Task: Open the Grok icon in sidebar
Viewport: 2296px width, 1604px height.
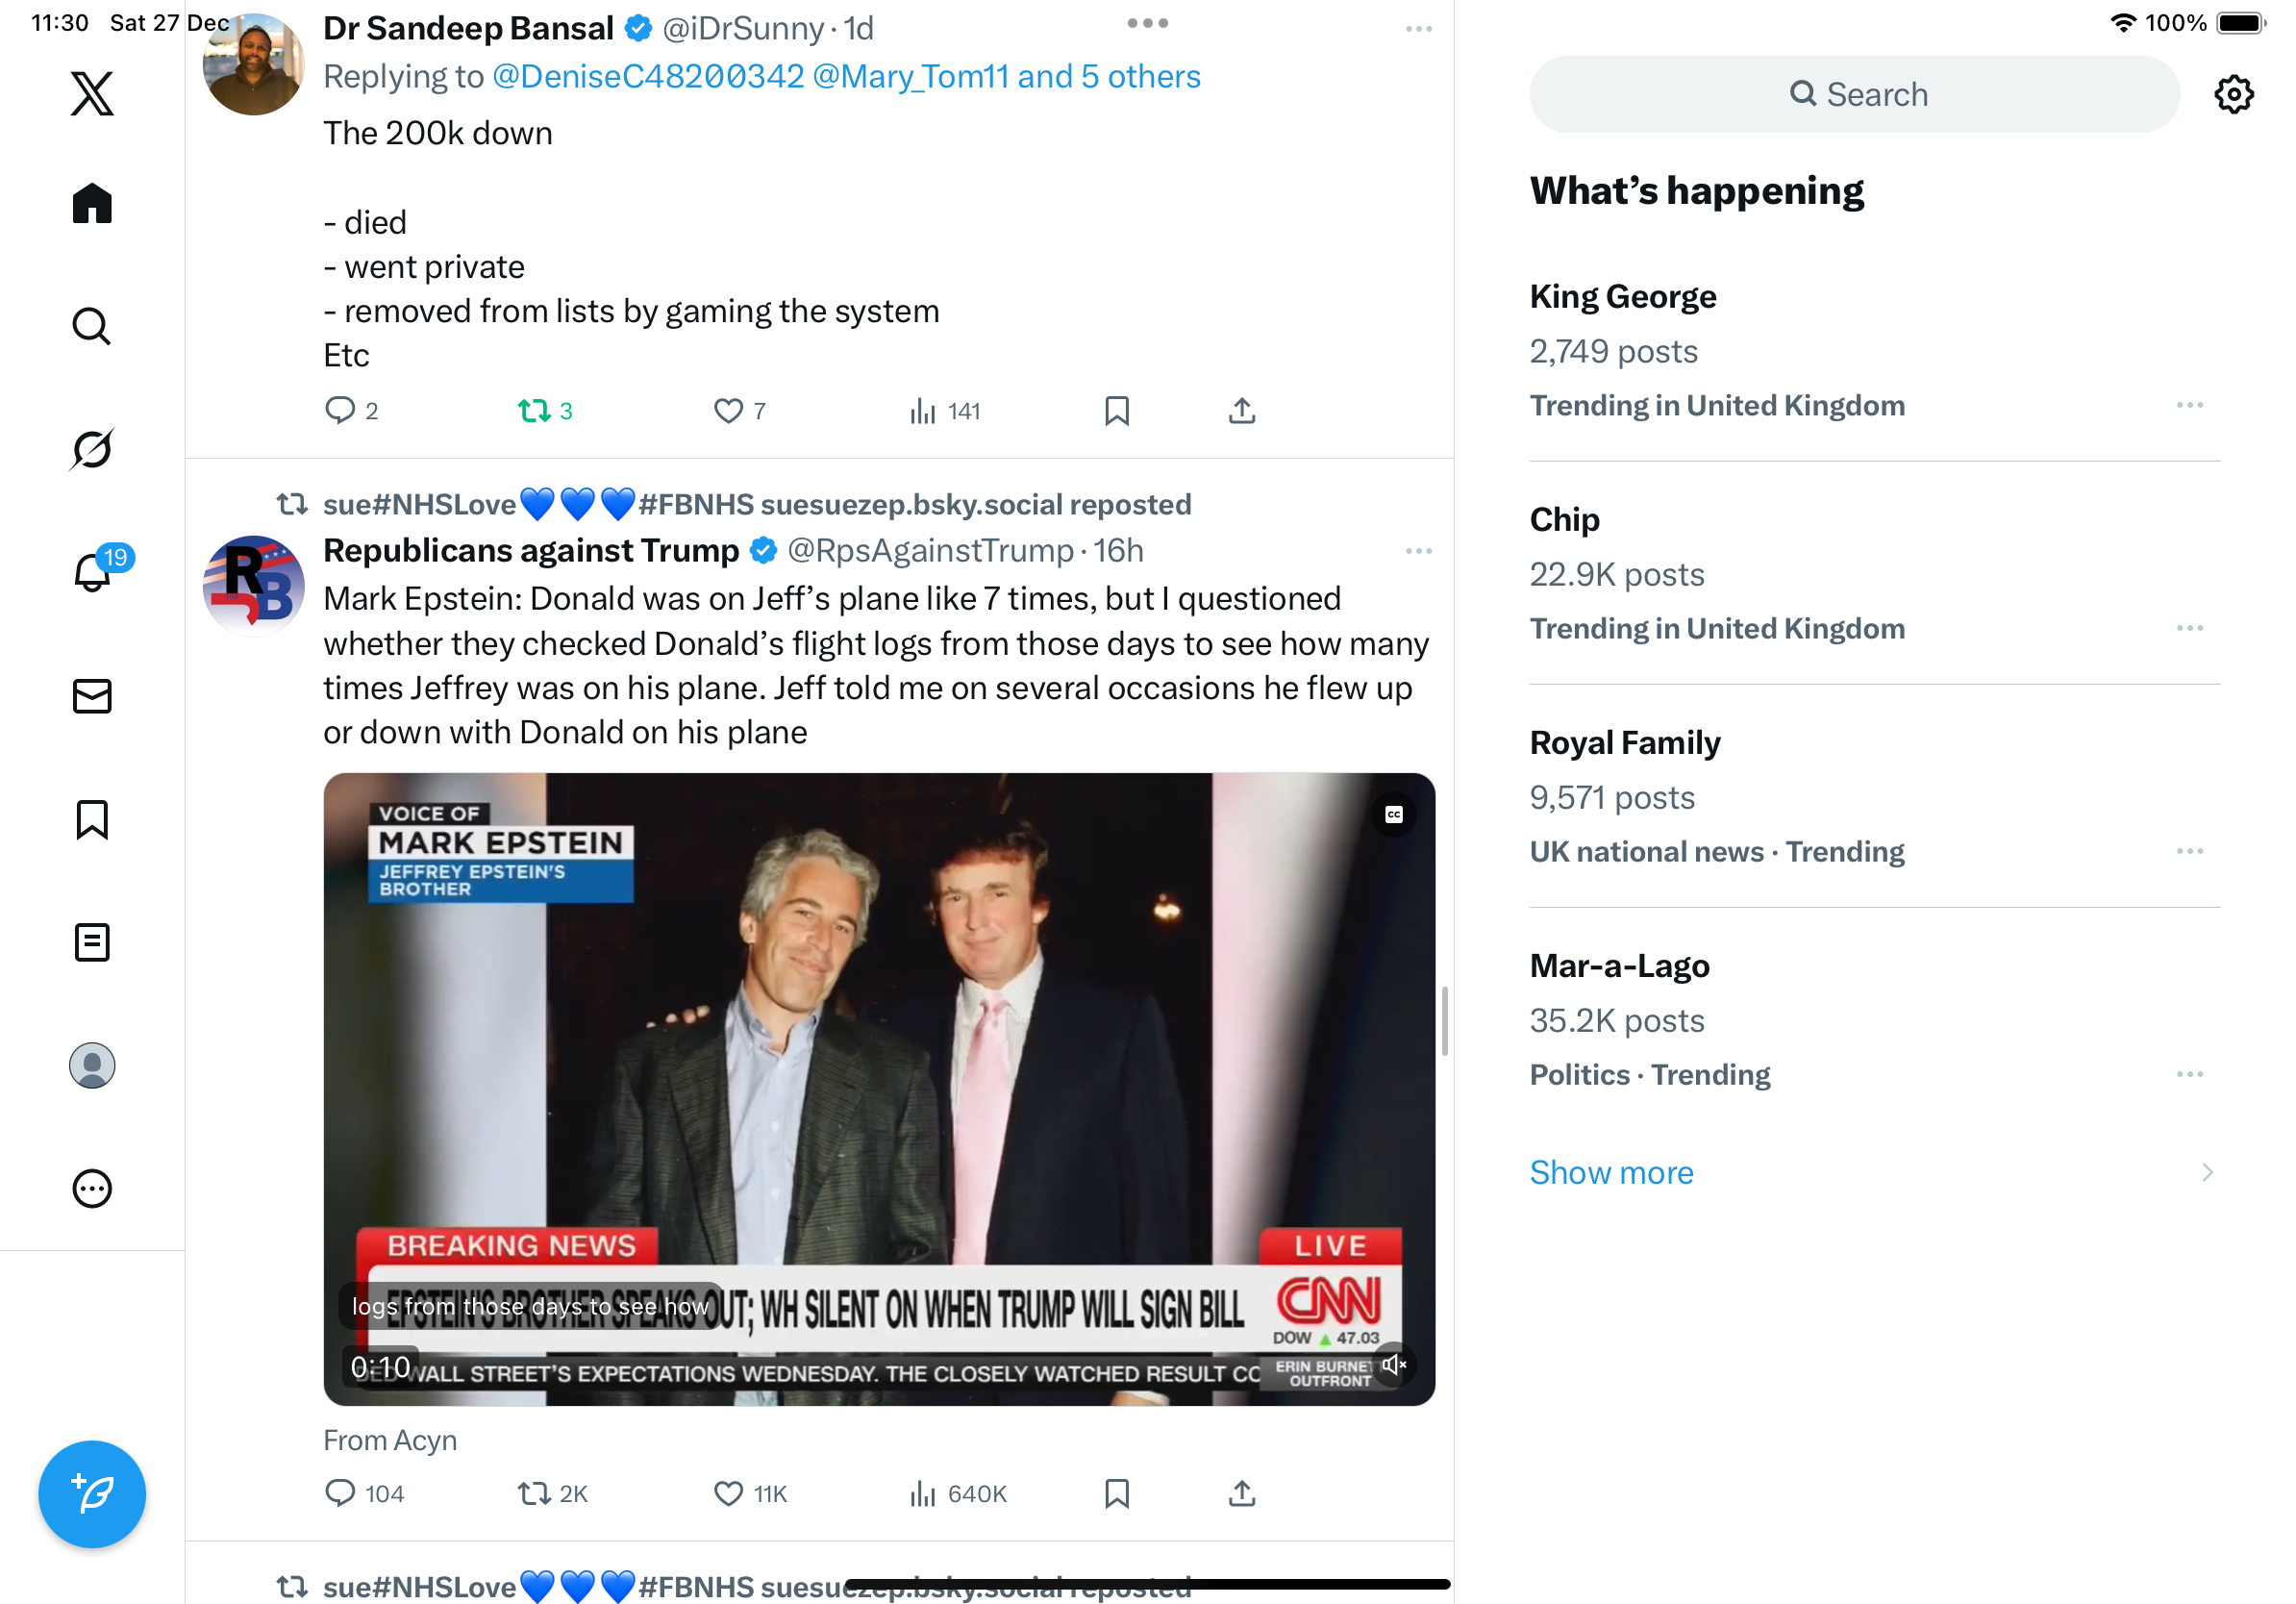Action: [92, 449]
